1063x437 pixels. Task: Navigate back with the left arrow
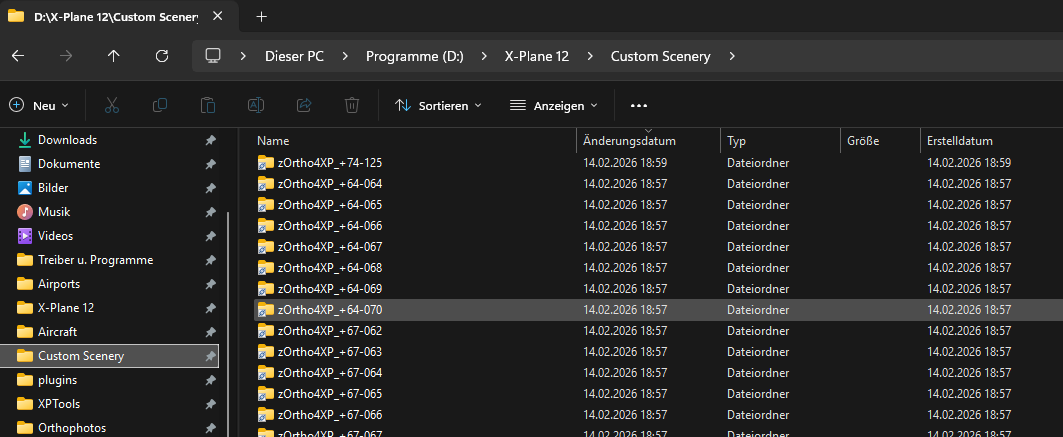click(x=17, y=56)
